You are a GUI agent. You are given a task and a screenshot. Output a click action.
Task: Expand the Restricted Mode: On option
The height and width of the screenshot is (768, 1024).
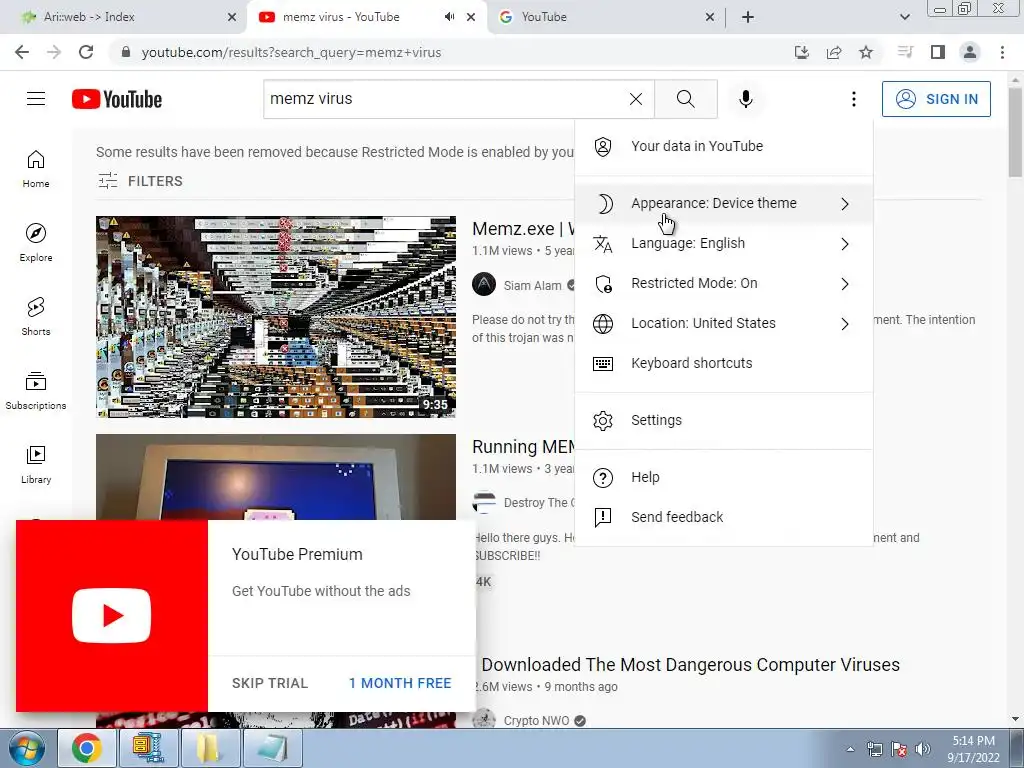coord(724,283)
